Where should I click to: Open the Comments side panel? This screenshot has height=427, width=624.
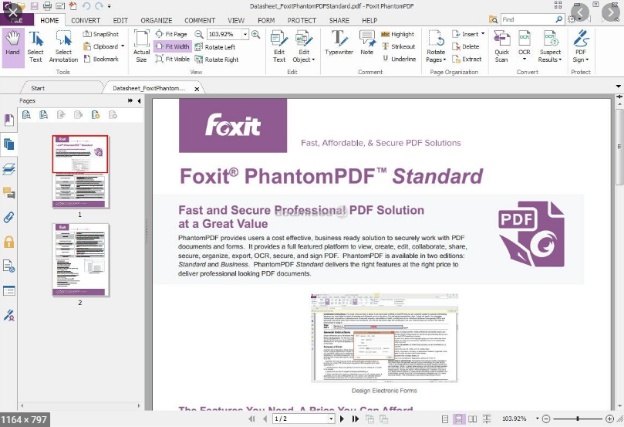coord(9,193)
